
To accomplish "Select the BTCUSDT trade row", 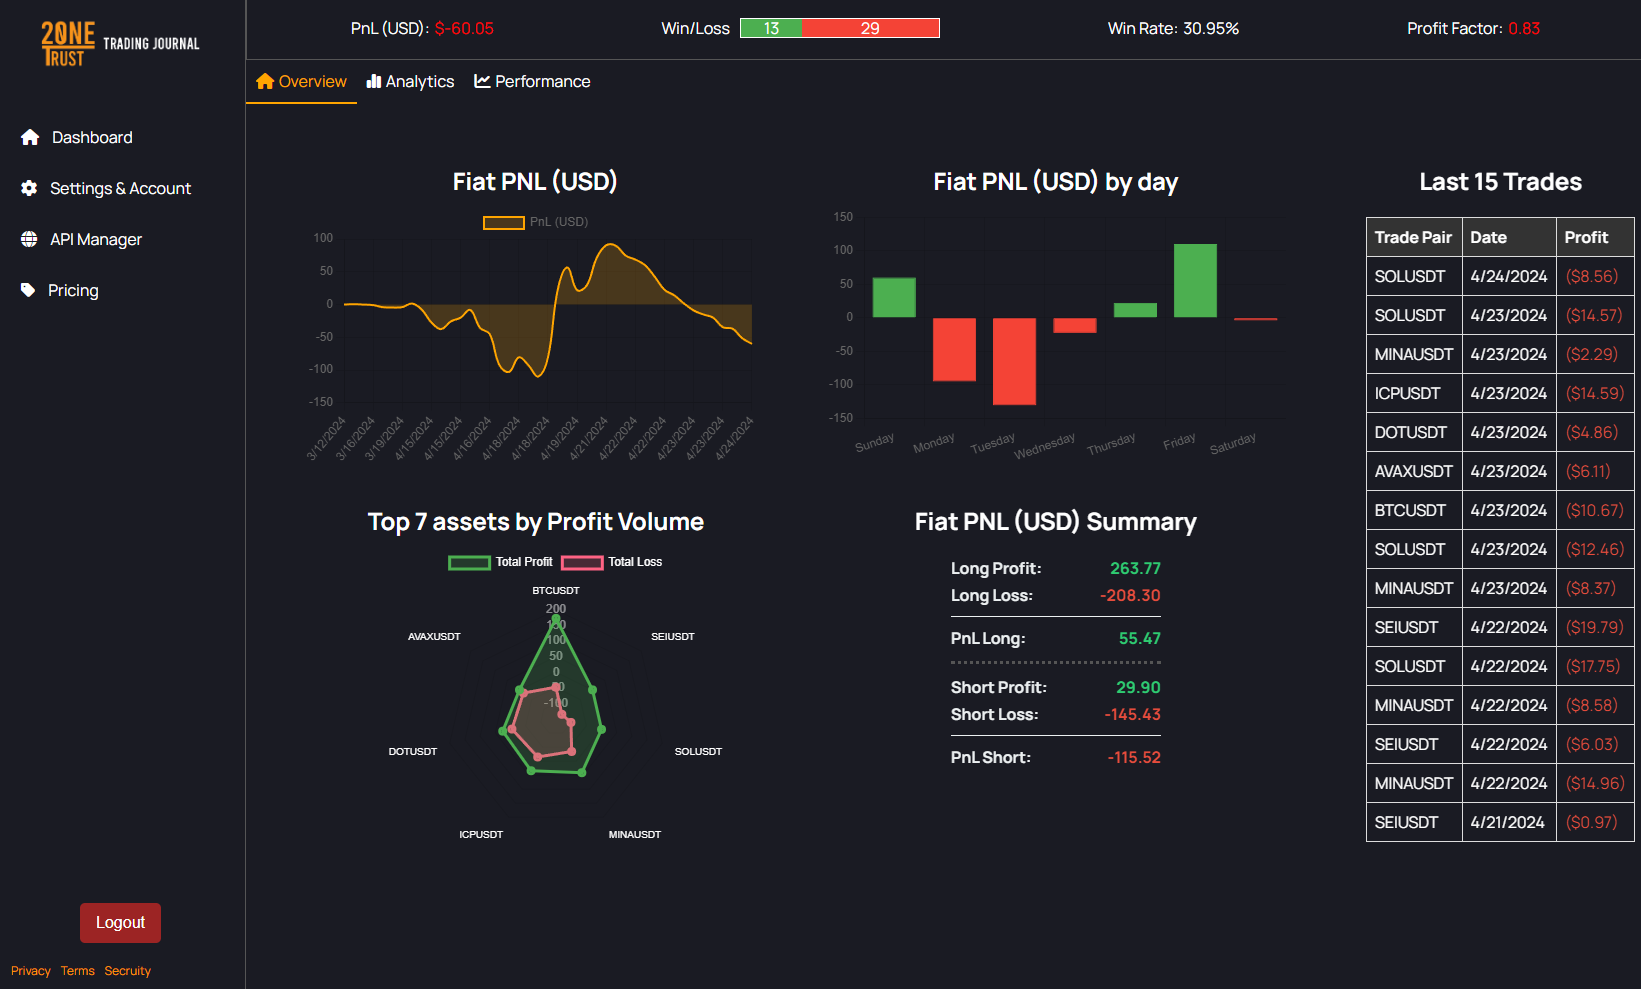I will (x=1500, y=510).
